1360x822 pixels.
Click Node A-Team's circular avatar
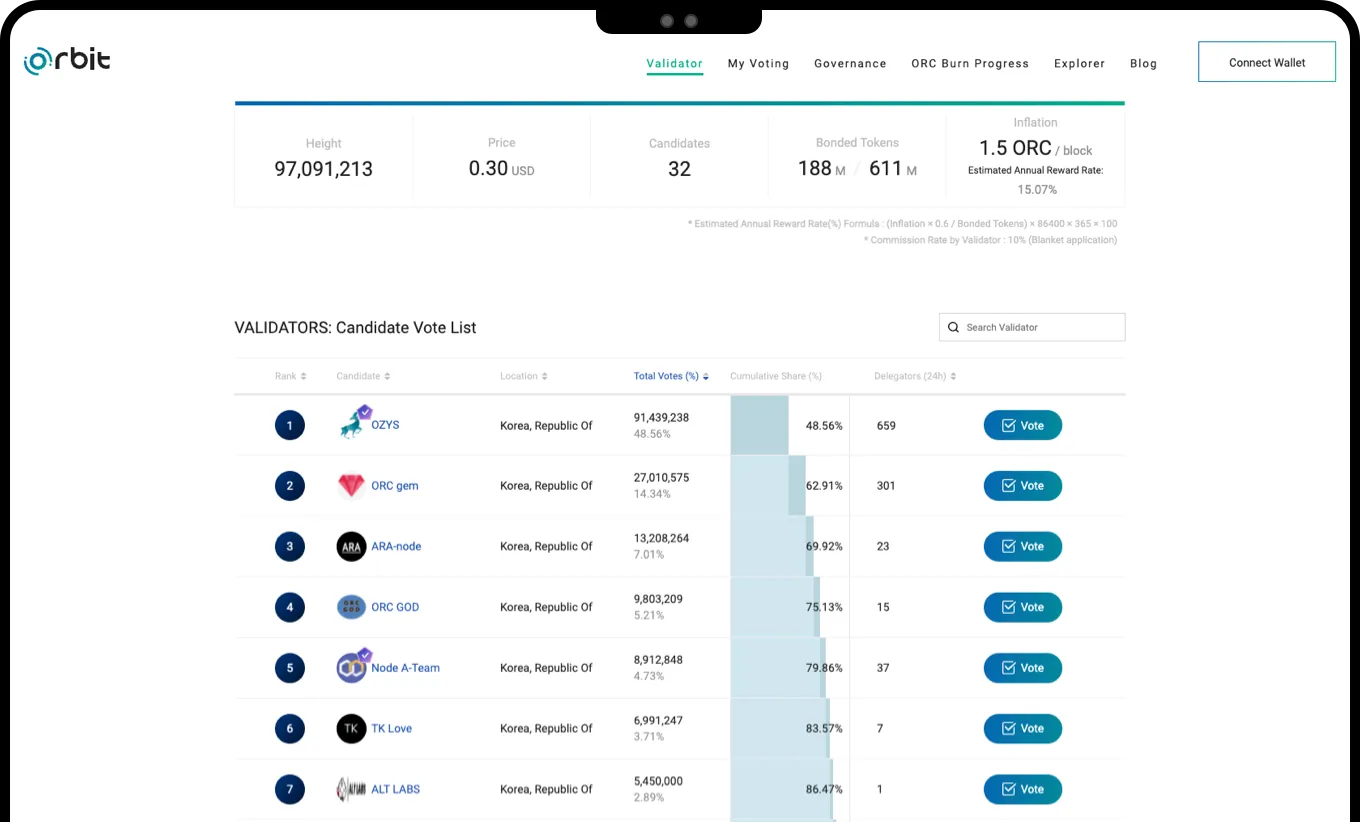coord(351,667)
